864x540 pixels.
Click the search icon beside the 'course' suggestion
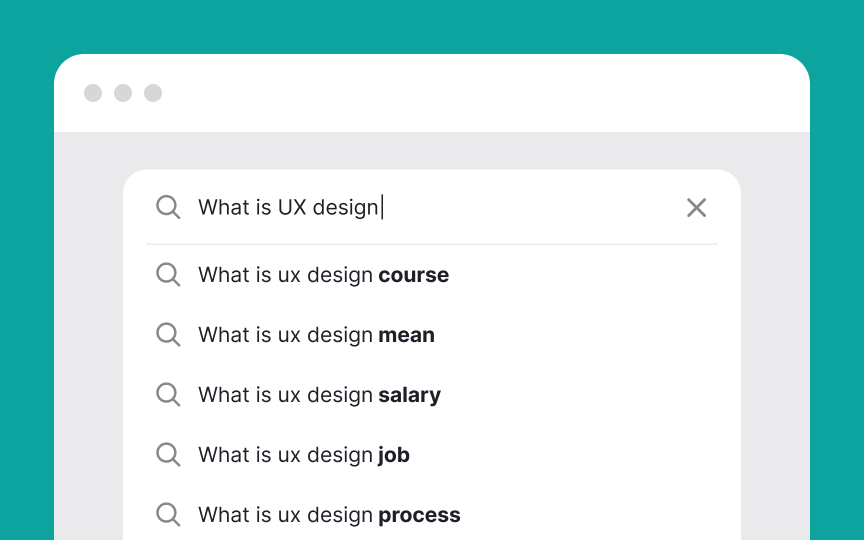[x=168, y=274]
